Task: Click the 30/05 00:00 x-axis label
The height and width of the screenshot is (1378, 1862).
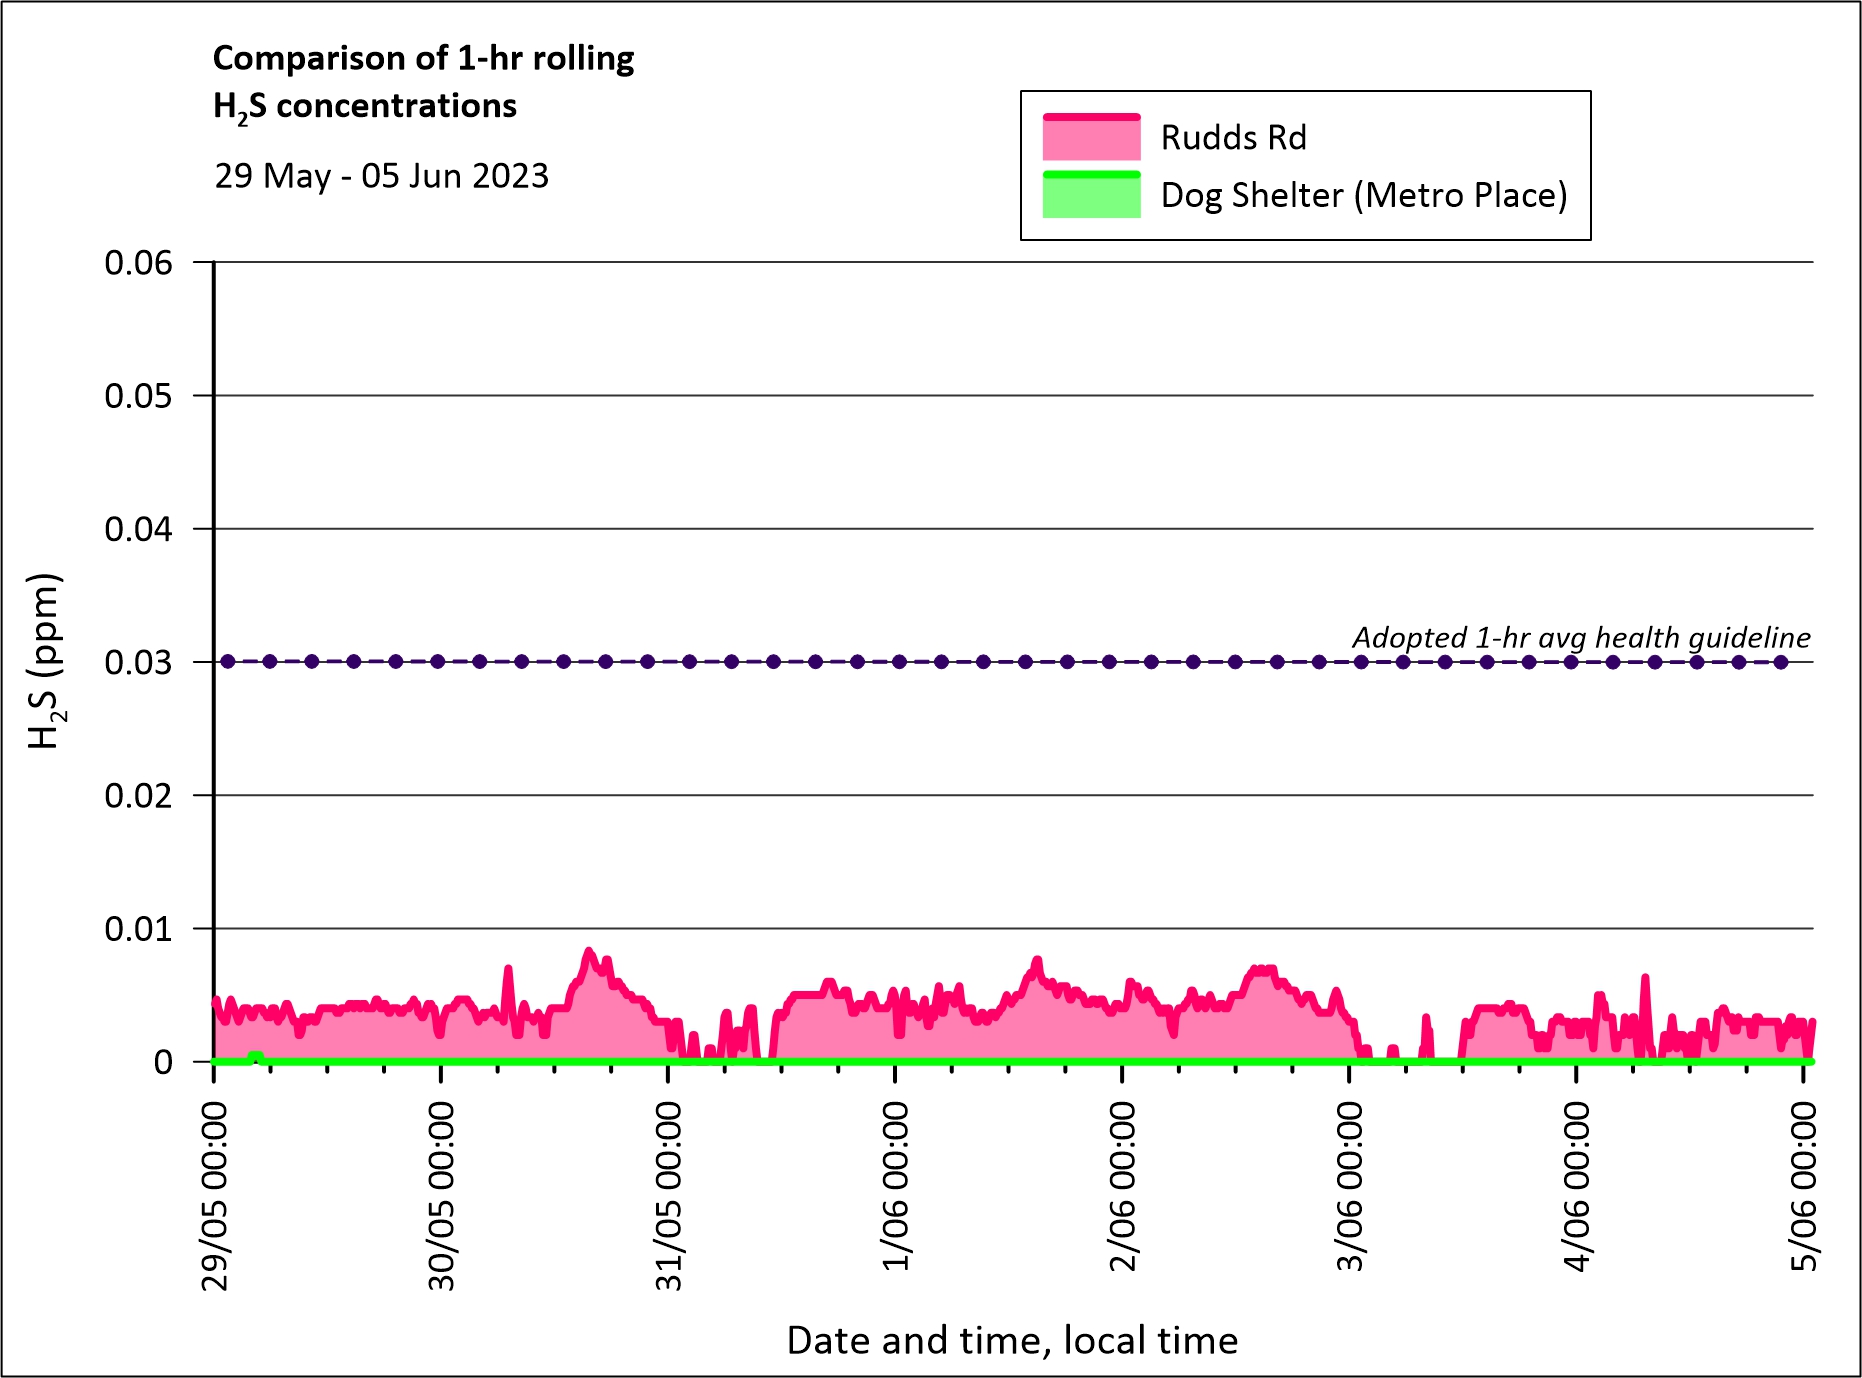Action: [441, 1196]
